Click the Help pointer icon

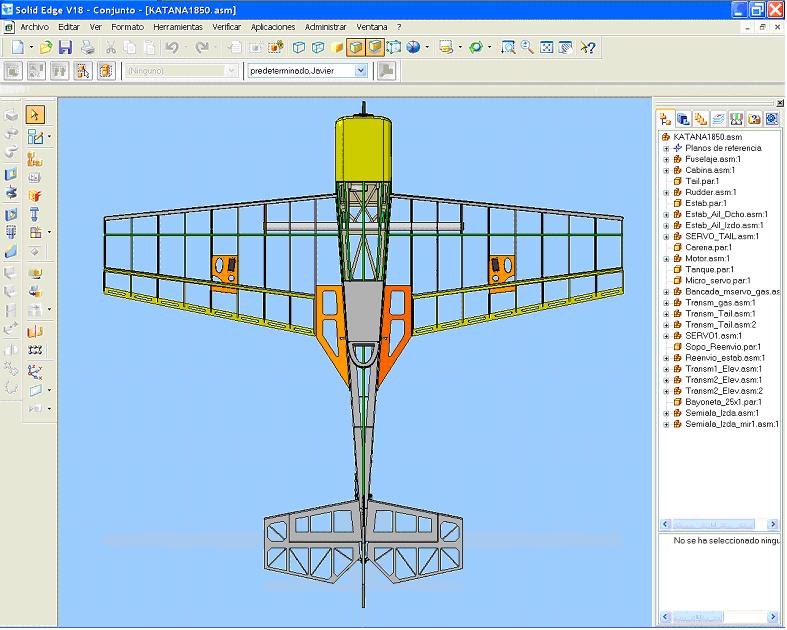pos(588,47)
